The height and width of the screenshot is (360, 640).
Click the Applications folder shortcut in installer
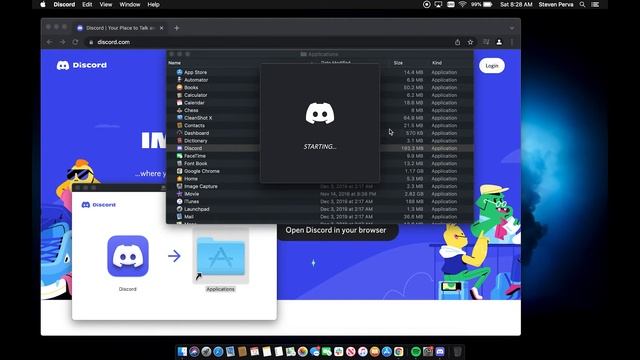click(220, 257)
